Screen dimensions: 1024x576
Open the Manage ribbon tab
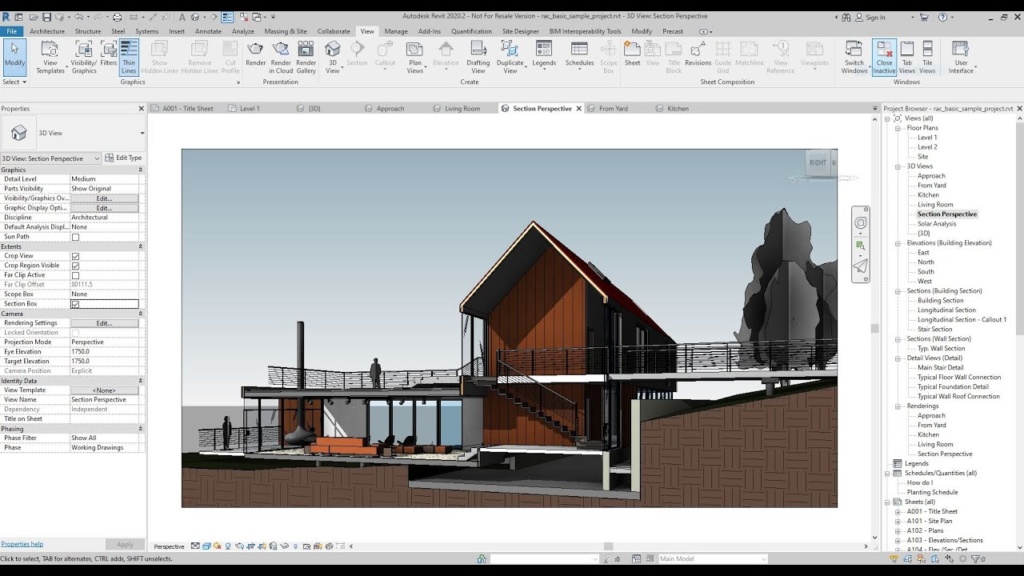click(396, 31)
